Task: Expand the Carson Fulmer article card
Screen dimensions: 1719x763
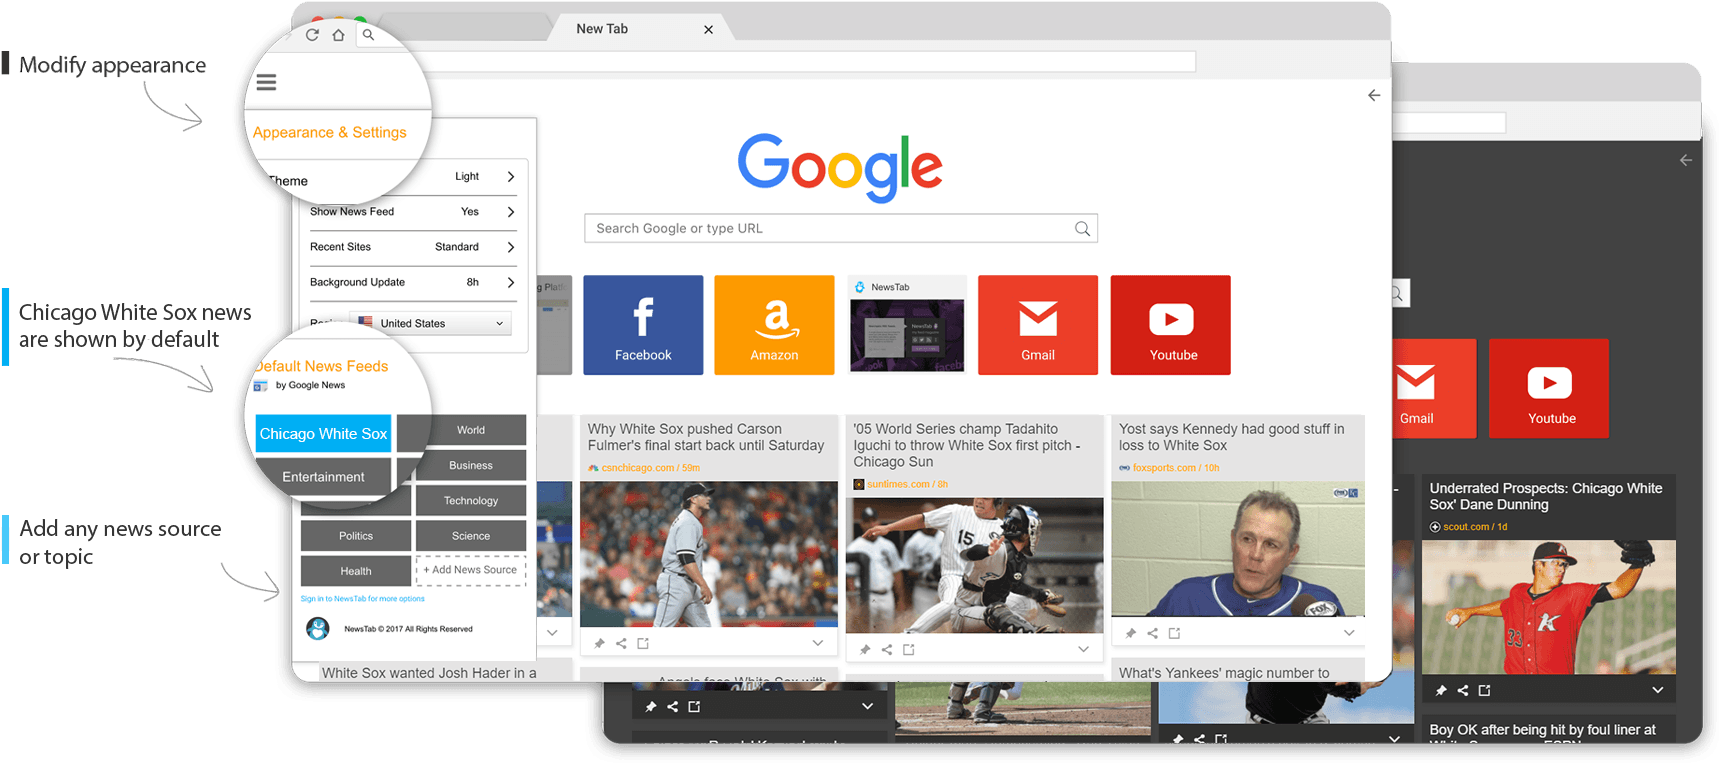Action: coord(818,643)
